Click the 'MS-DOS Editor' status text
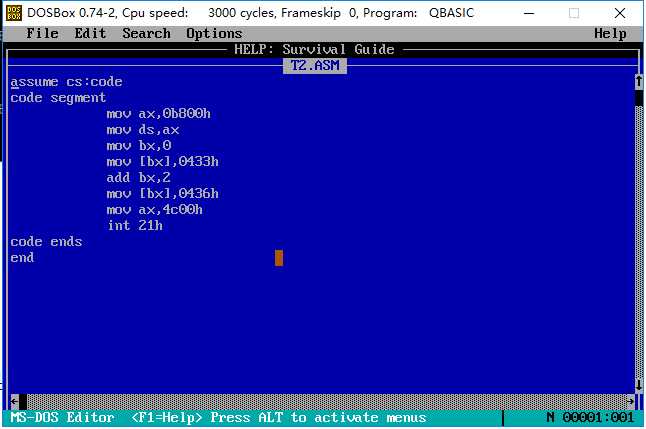This screenshot has height=429, width=646. point(62,417)
